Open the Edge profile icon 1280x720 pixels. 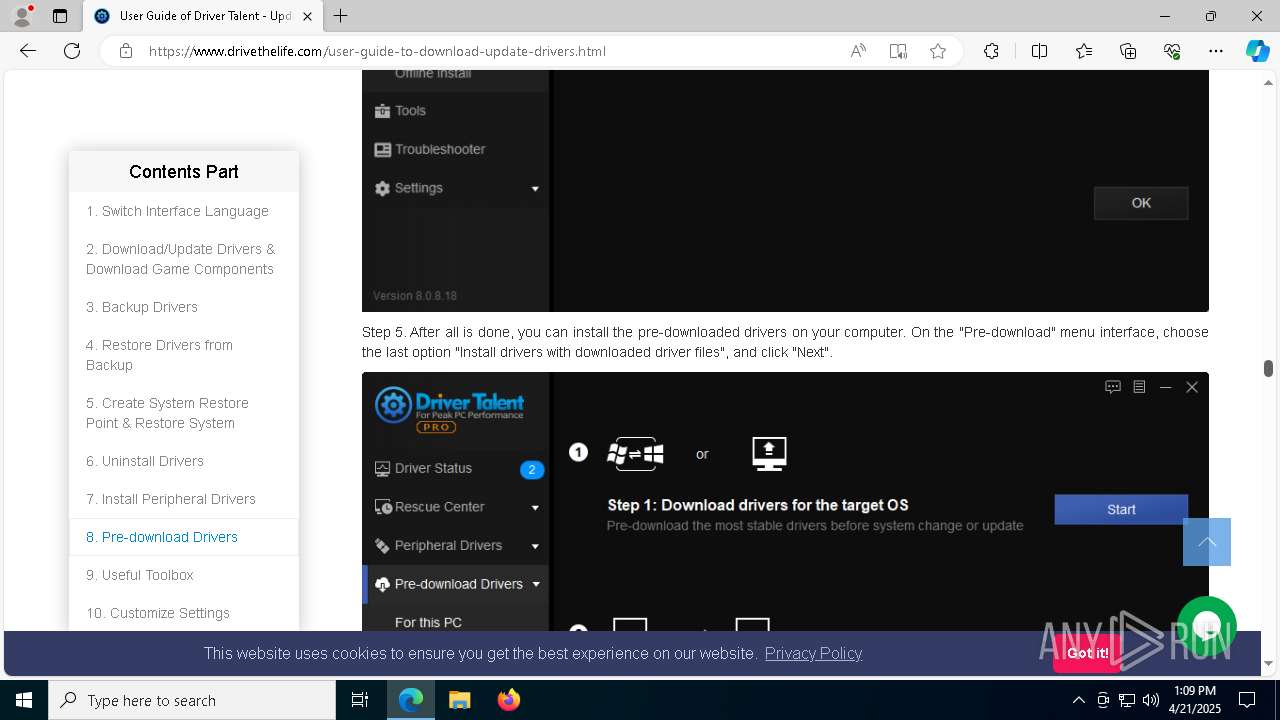click(x=22, y=16)
